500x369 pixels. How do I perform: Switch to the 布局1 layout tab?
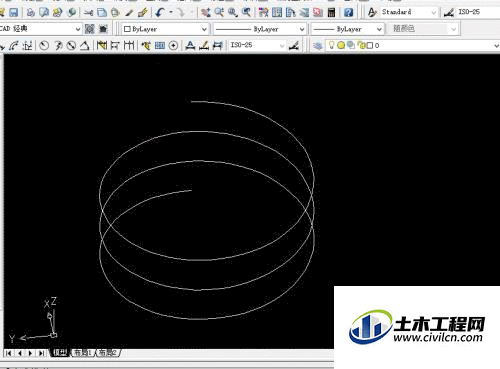[82, 353]
